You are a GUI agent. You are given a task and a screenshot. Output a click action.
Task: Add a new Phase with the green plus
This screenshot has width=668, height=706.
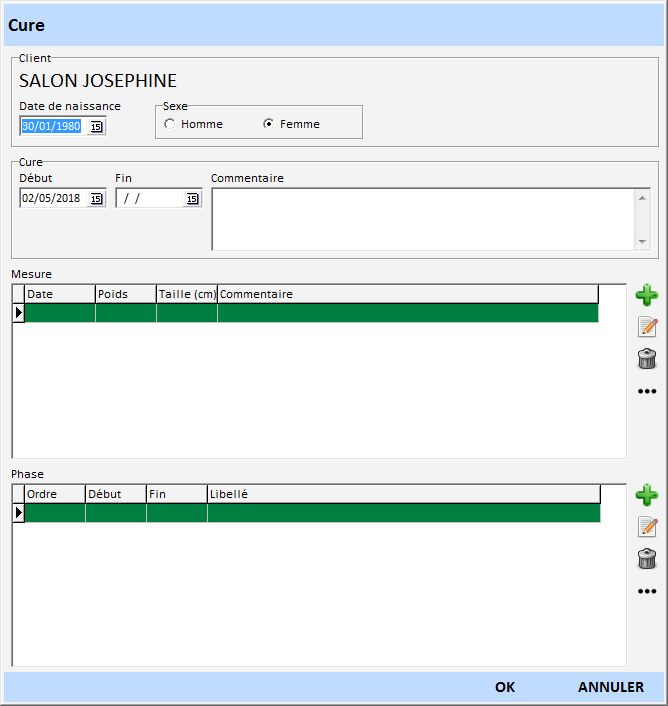(646, 495)
